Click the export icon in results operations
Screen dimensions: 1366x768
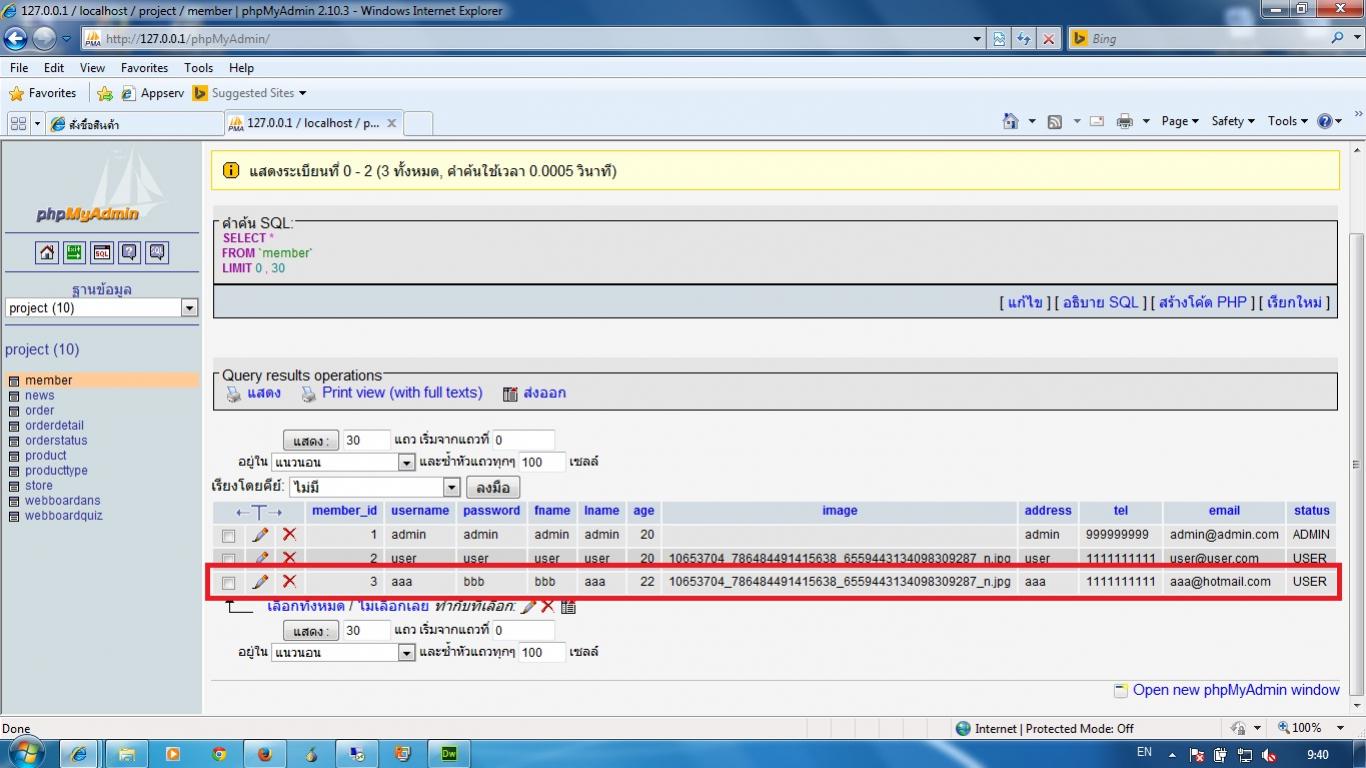pyautogui.click(x=510, y=394)
